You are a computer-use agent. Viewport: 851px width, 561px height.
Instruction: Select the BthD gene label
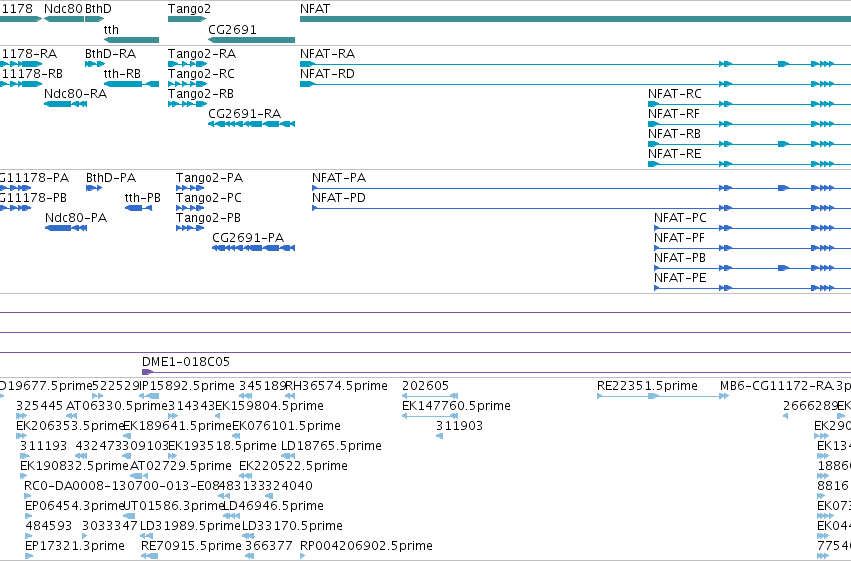[98, 9]
